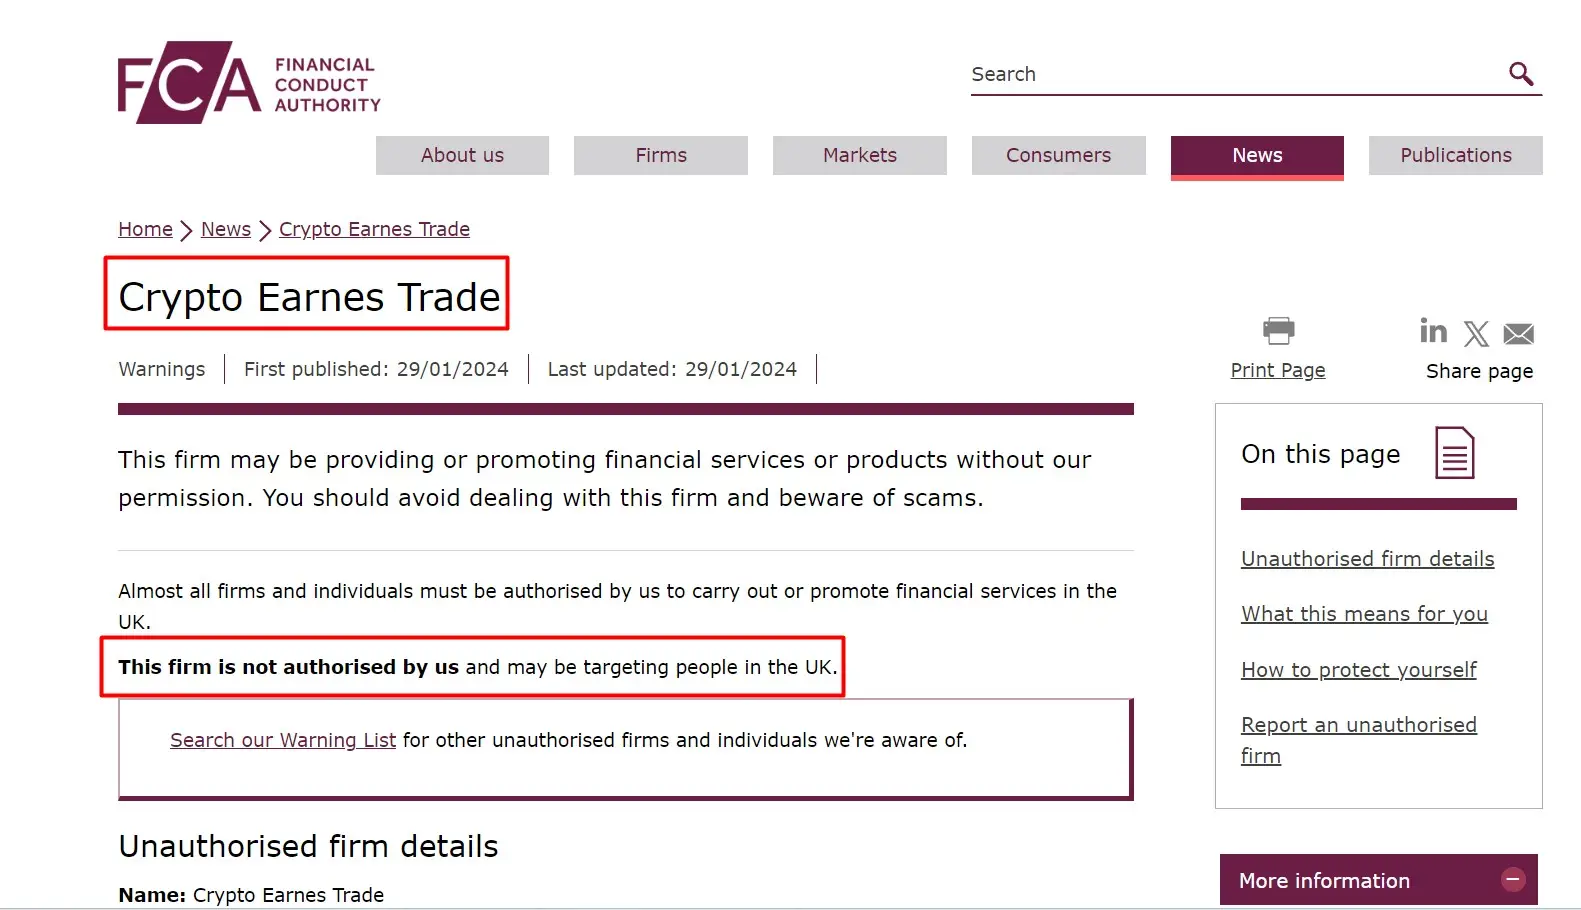Share the page via the LinkedIn icon
Image resolution: width=1581 pixels, height=910 pixels.
click(1433, 331)
